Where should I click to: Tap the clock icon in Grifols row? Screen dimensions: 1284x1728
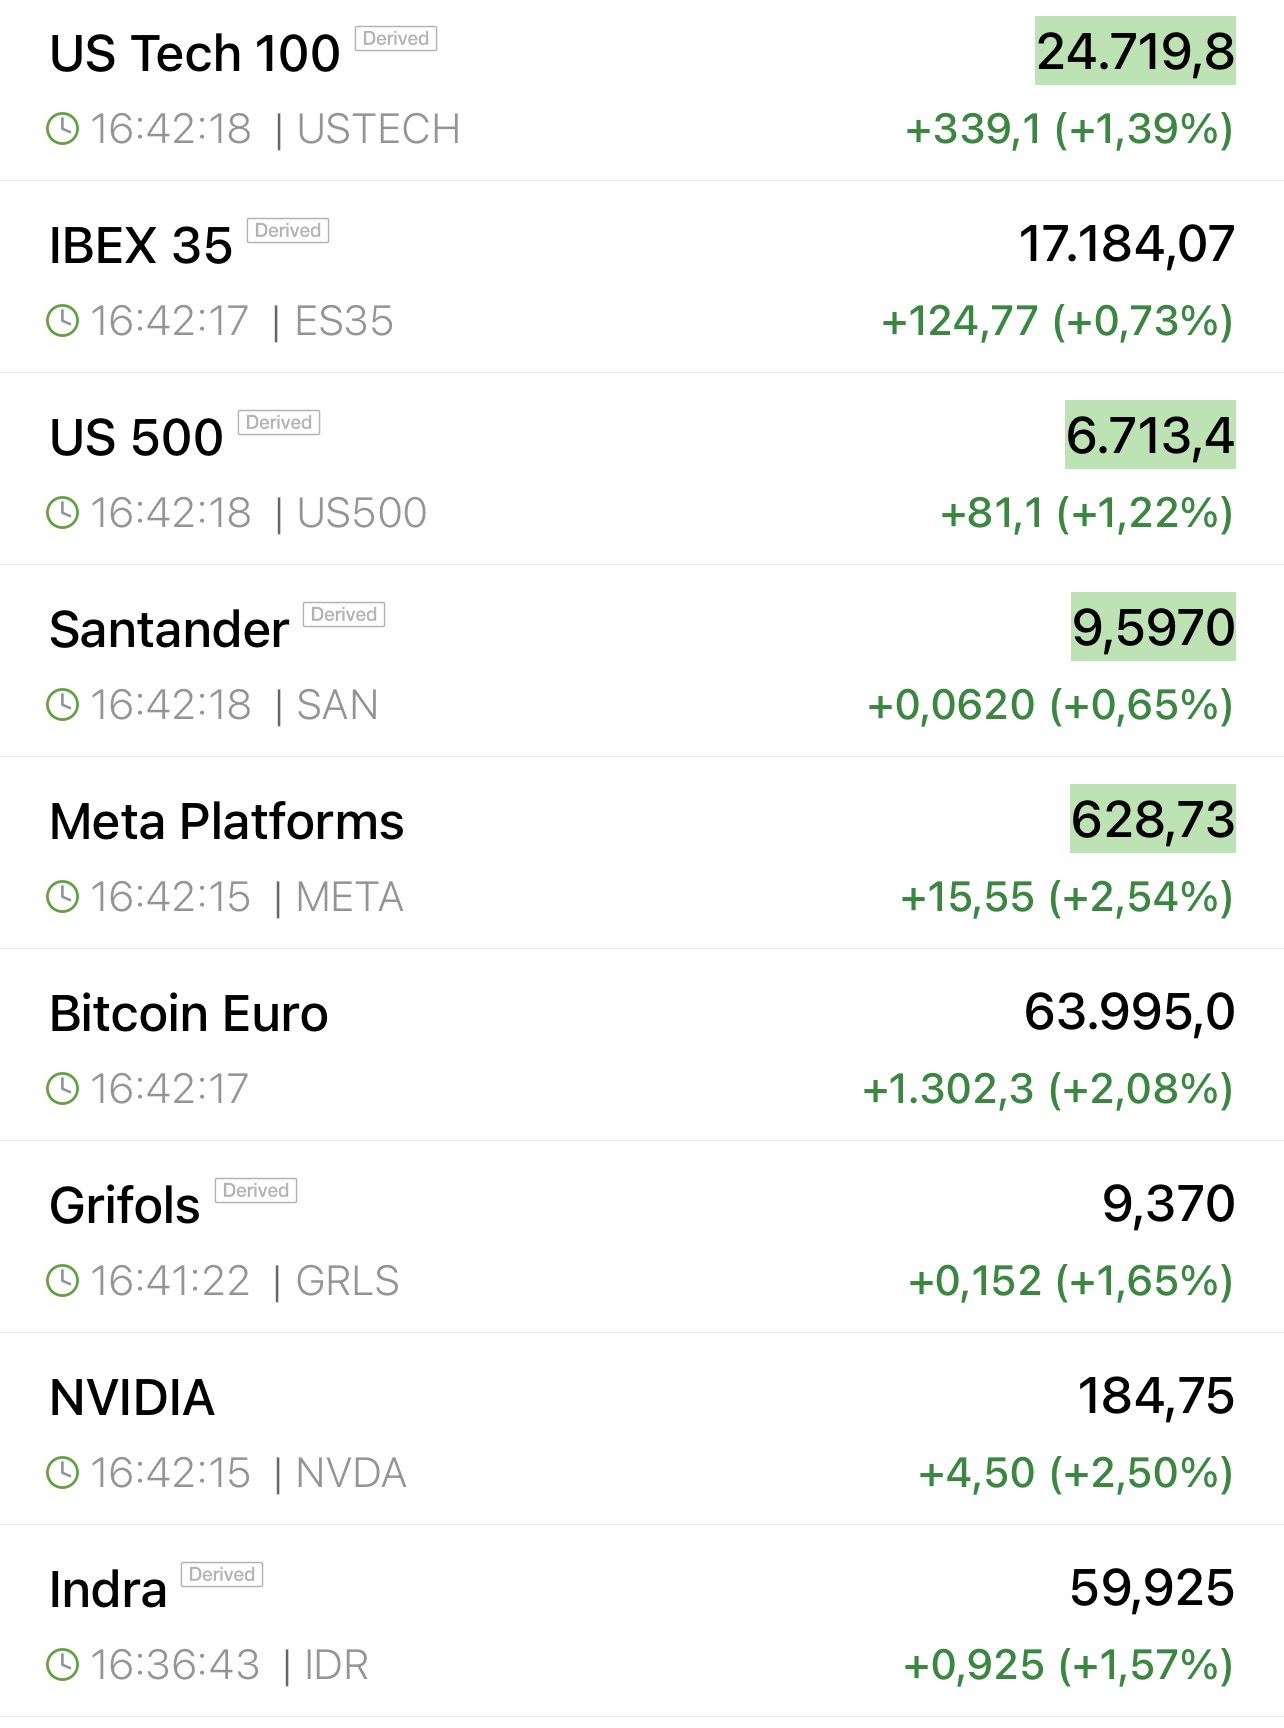coord(63,1281)
